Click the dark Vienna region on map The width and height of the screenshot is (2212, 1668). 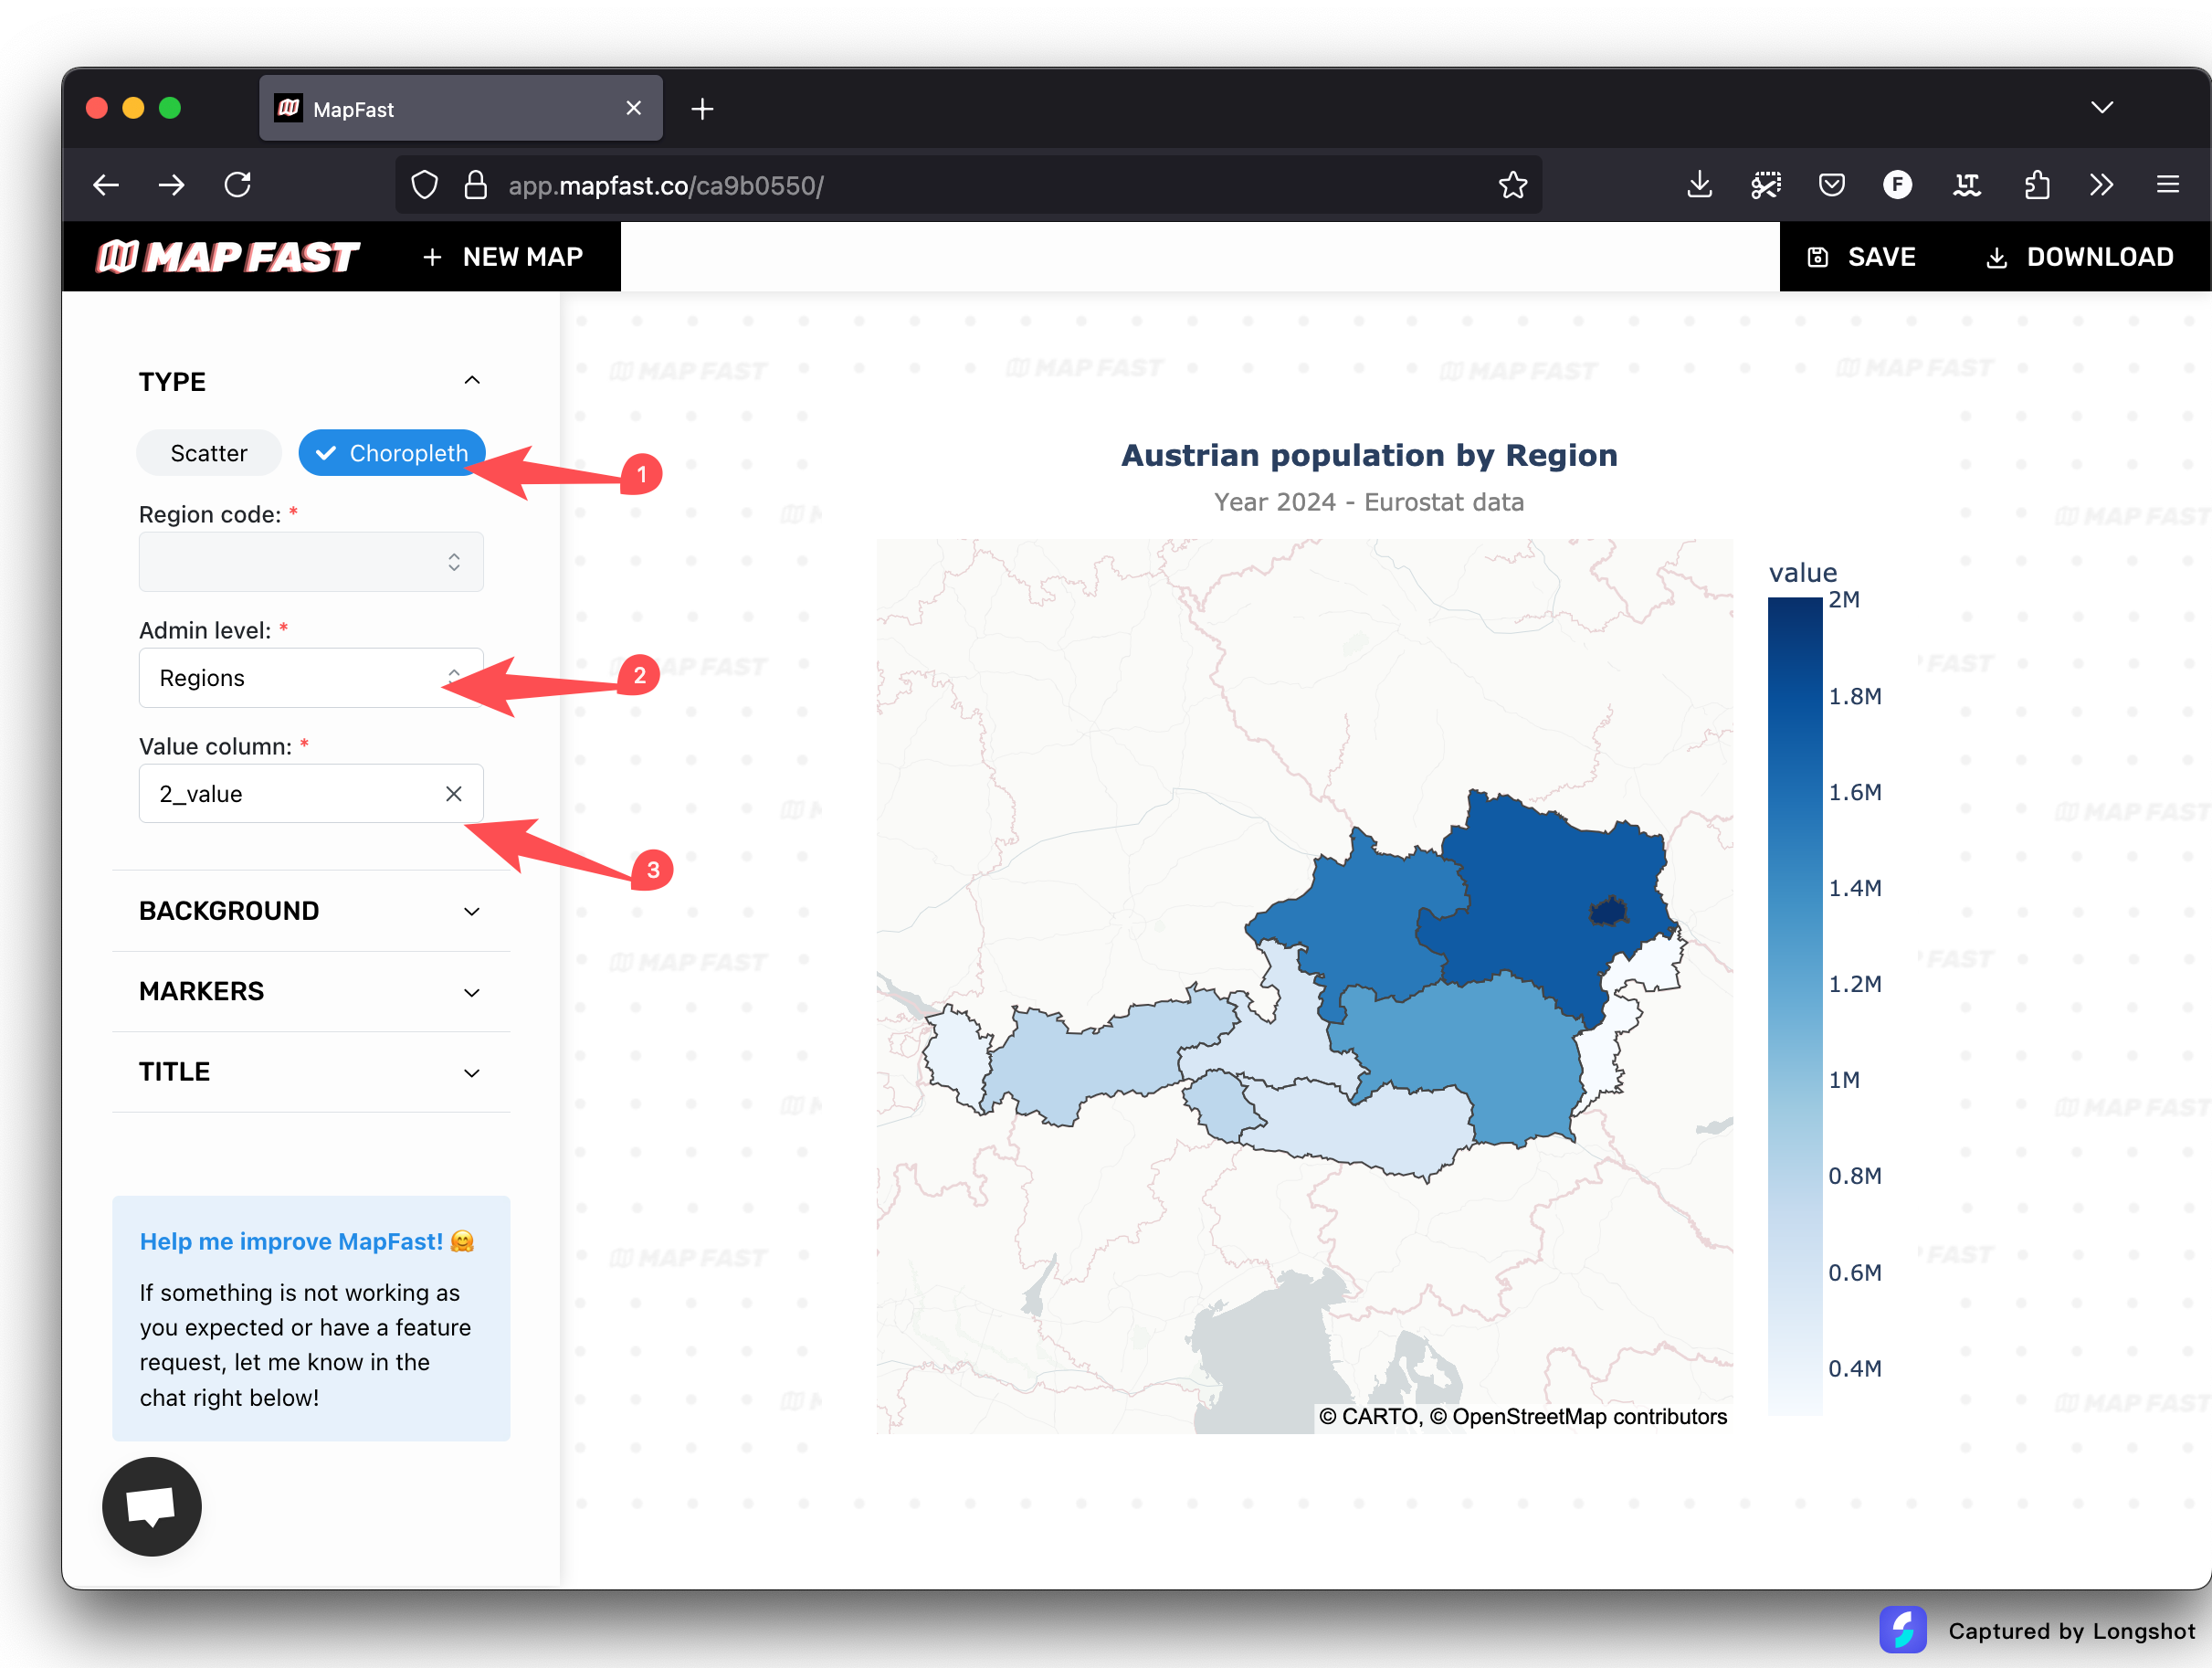coord(1609,911)
